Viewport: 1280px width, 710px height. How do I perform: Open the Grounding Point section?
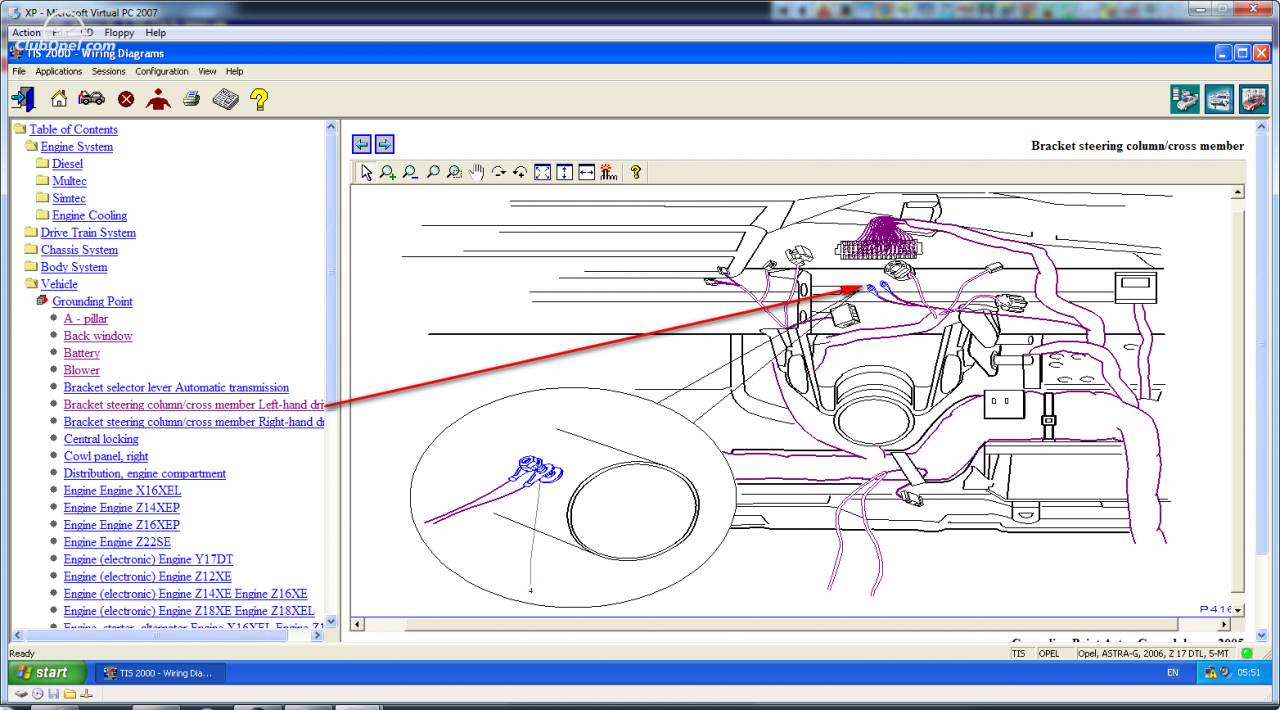click(92, 301)
